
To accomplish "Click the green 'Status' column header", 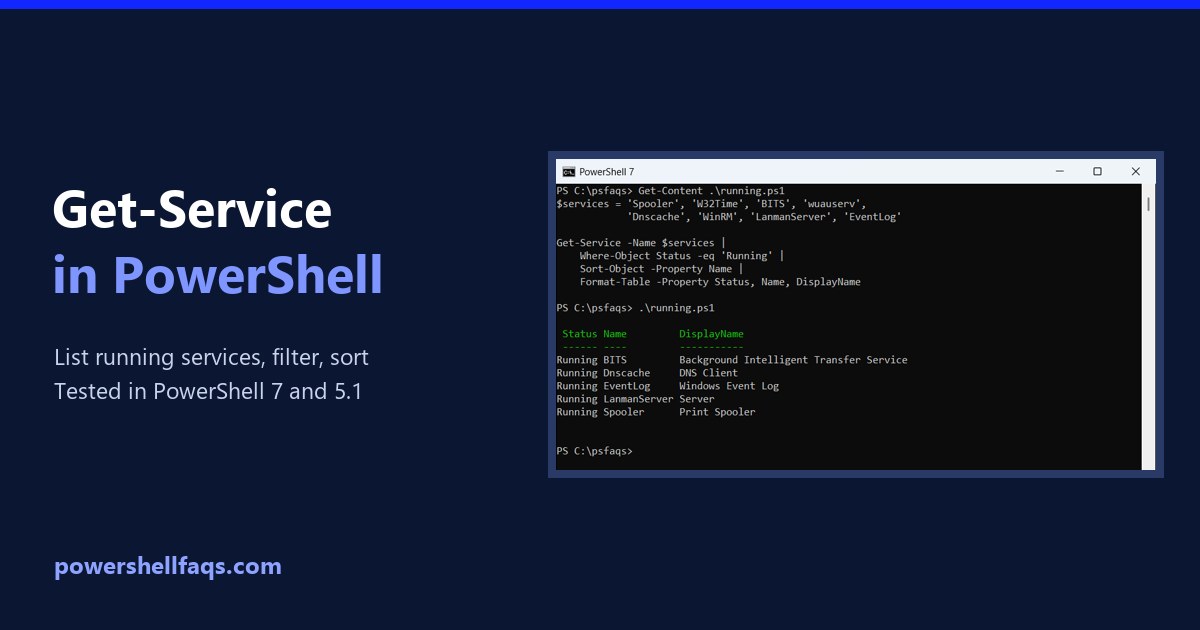I will pos(580,334).
